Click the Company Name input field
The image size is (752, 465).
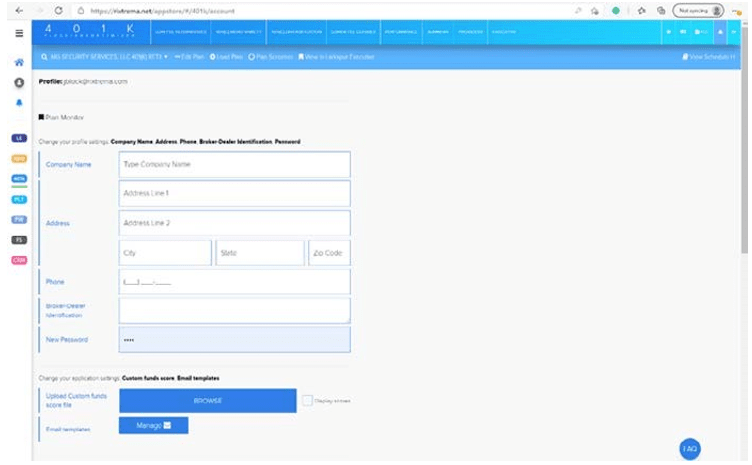(x=234, y=164)
